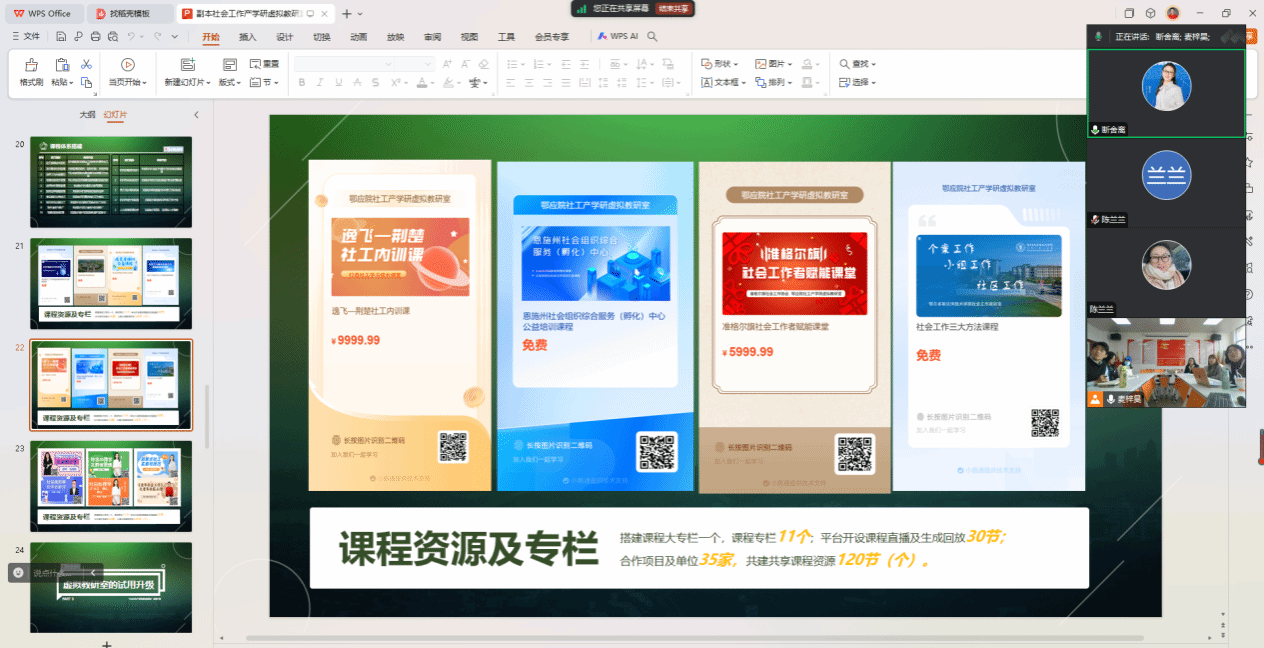Click the Format Painter (格式刷) icon
1264x648 pixels.
coord(32,66)
